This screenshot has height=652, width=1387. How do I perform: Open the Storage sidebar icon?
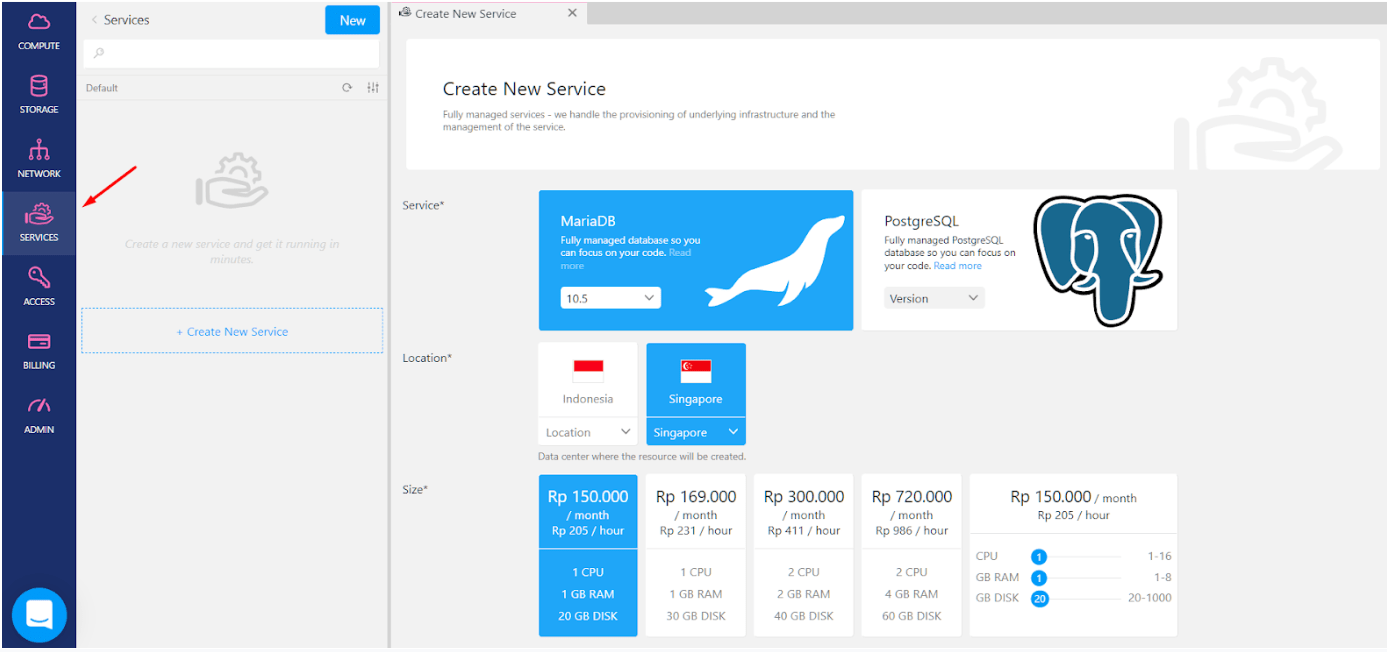39,94
